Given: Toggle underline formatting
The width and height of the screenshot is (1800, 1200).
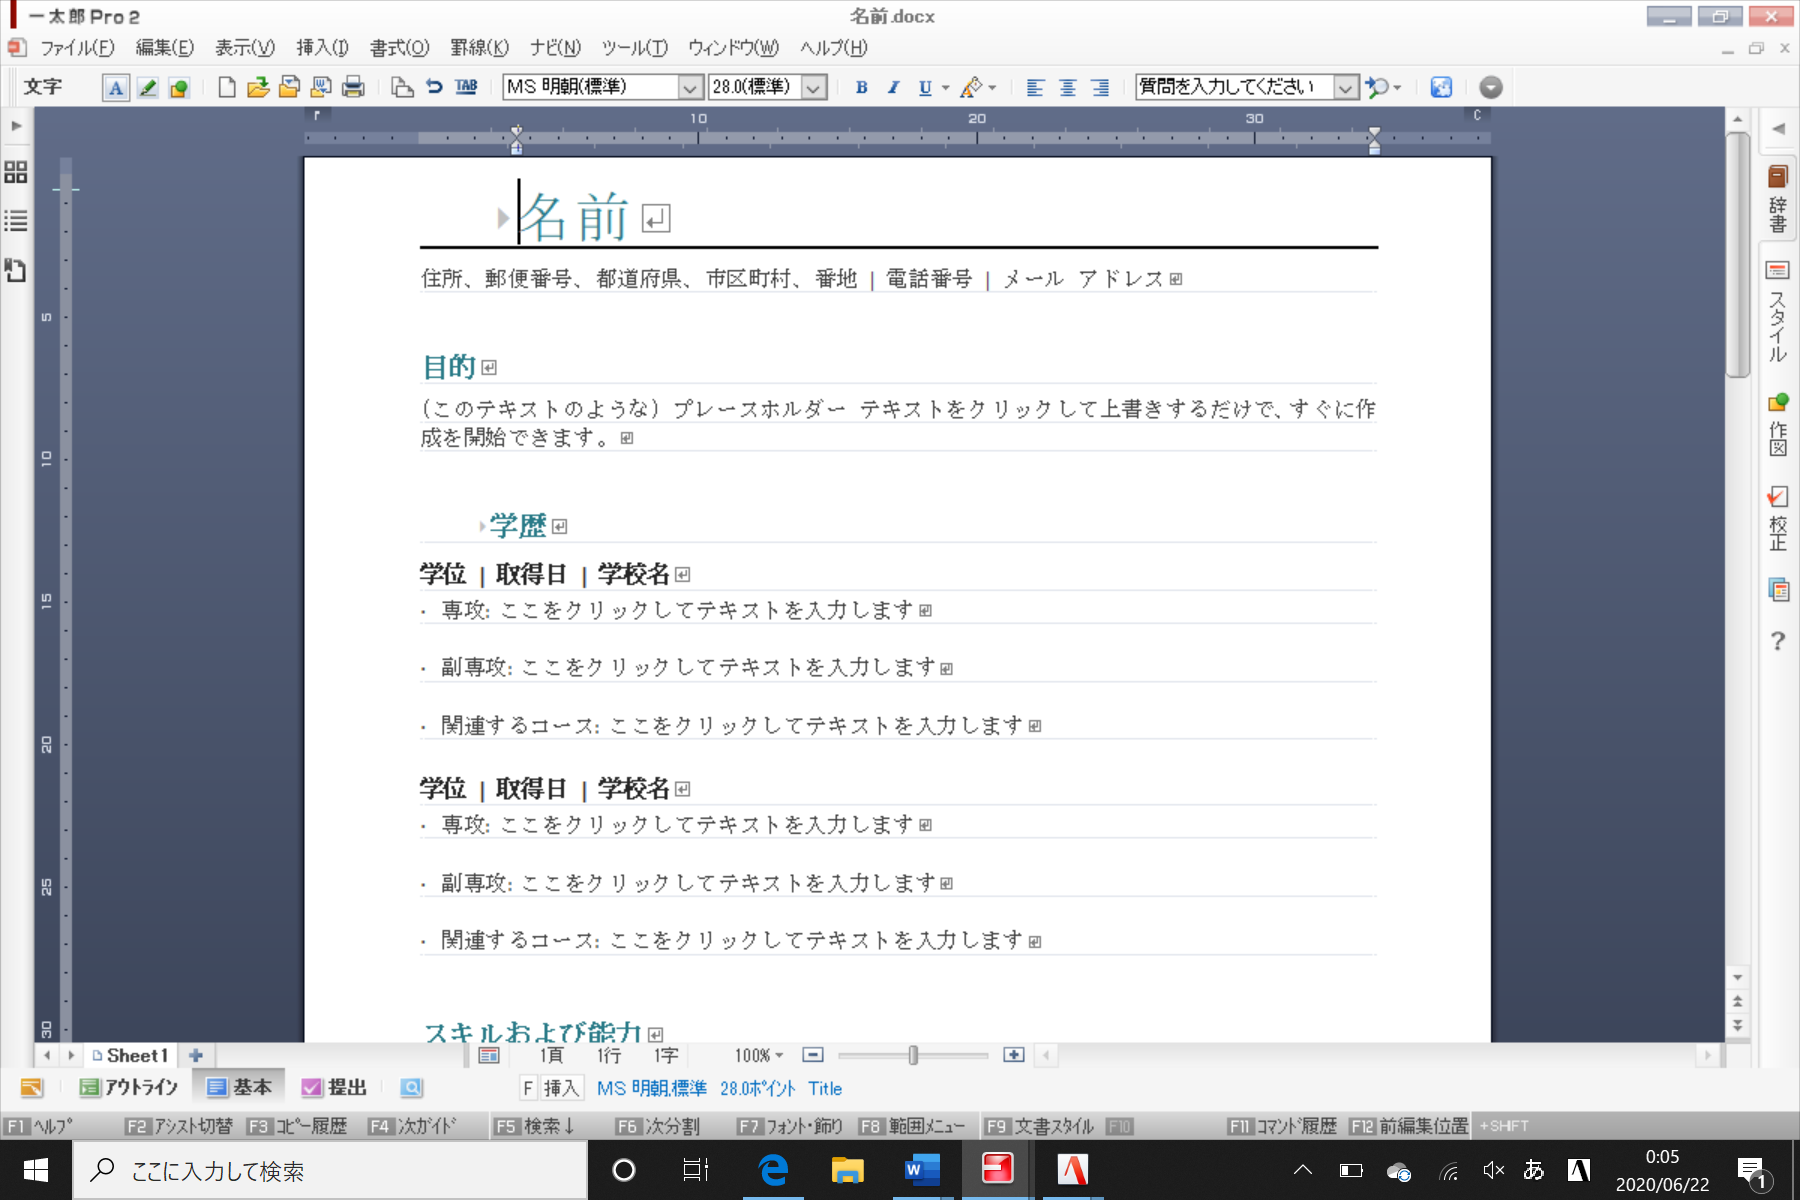Looking at the screenshot, I should pyautogui.click(x=925, y=87).
